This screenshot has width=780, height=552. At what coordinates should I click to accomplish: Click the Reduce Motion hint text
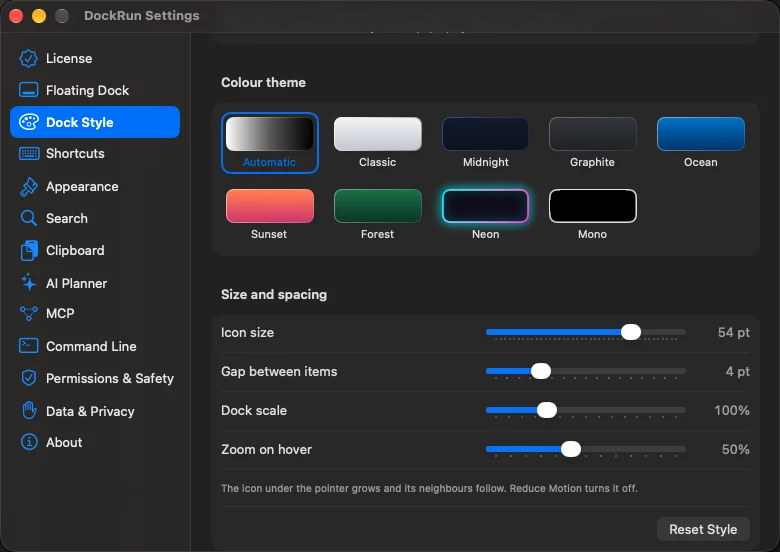429,488
